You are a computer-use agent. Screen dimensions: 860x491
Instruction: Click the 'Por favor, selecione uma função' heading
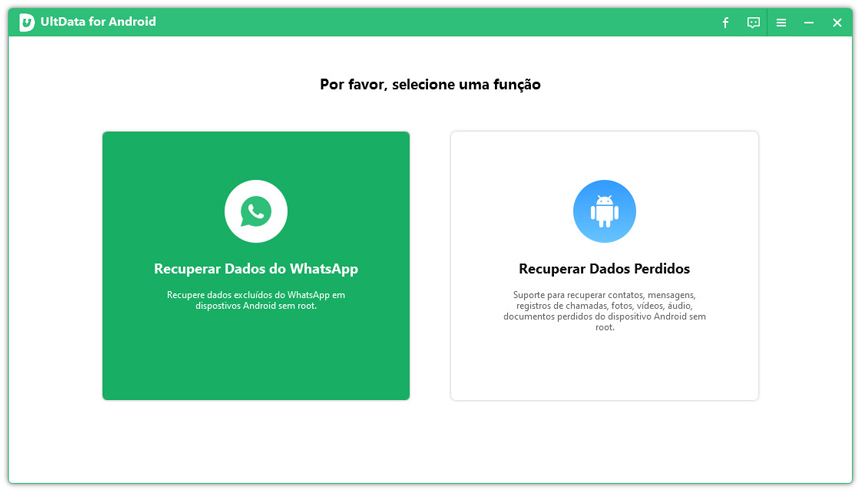(x=430, y=84)
